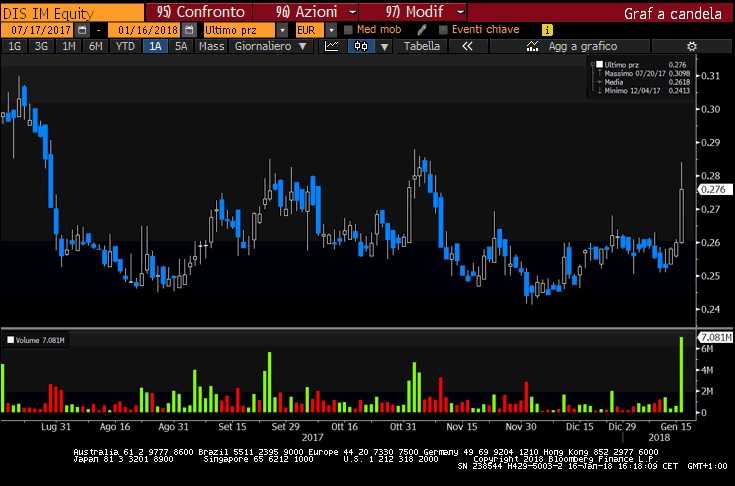Click the Agg a grafico button text
Image resolution: width=735 pixels, height=486 pixels.
(583, 46)
